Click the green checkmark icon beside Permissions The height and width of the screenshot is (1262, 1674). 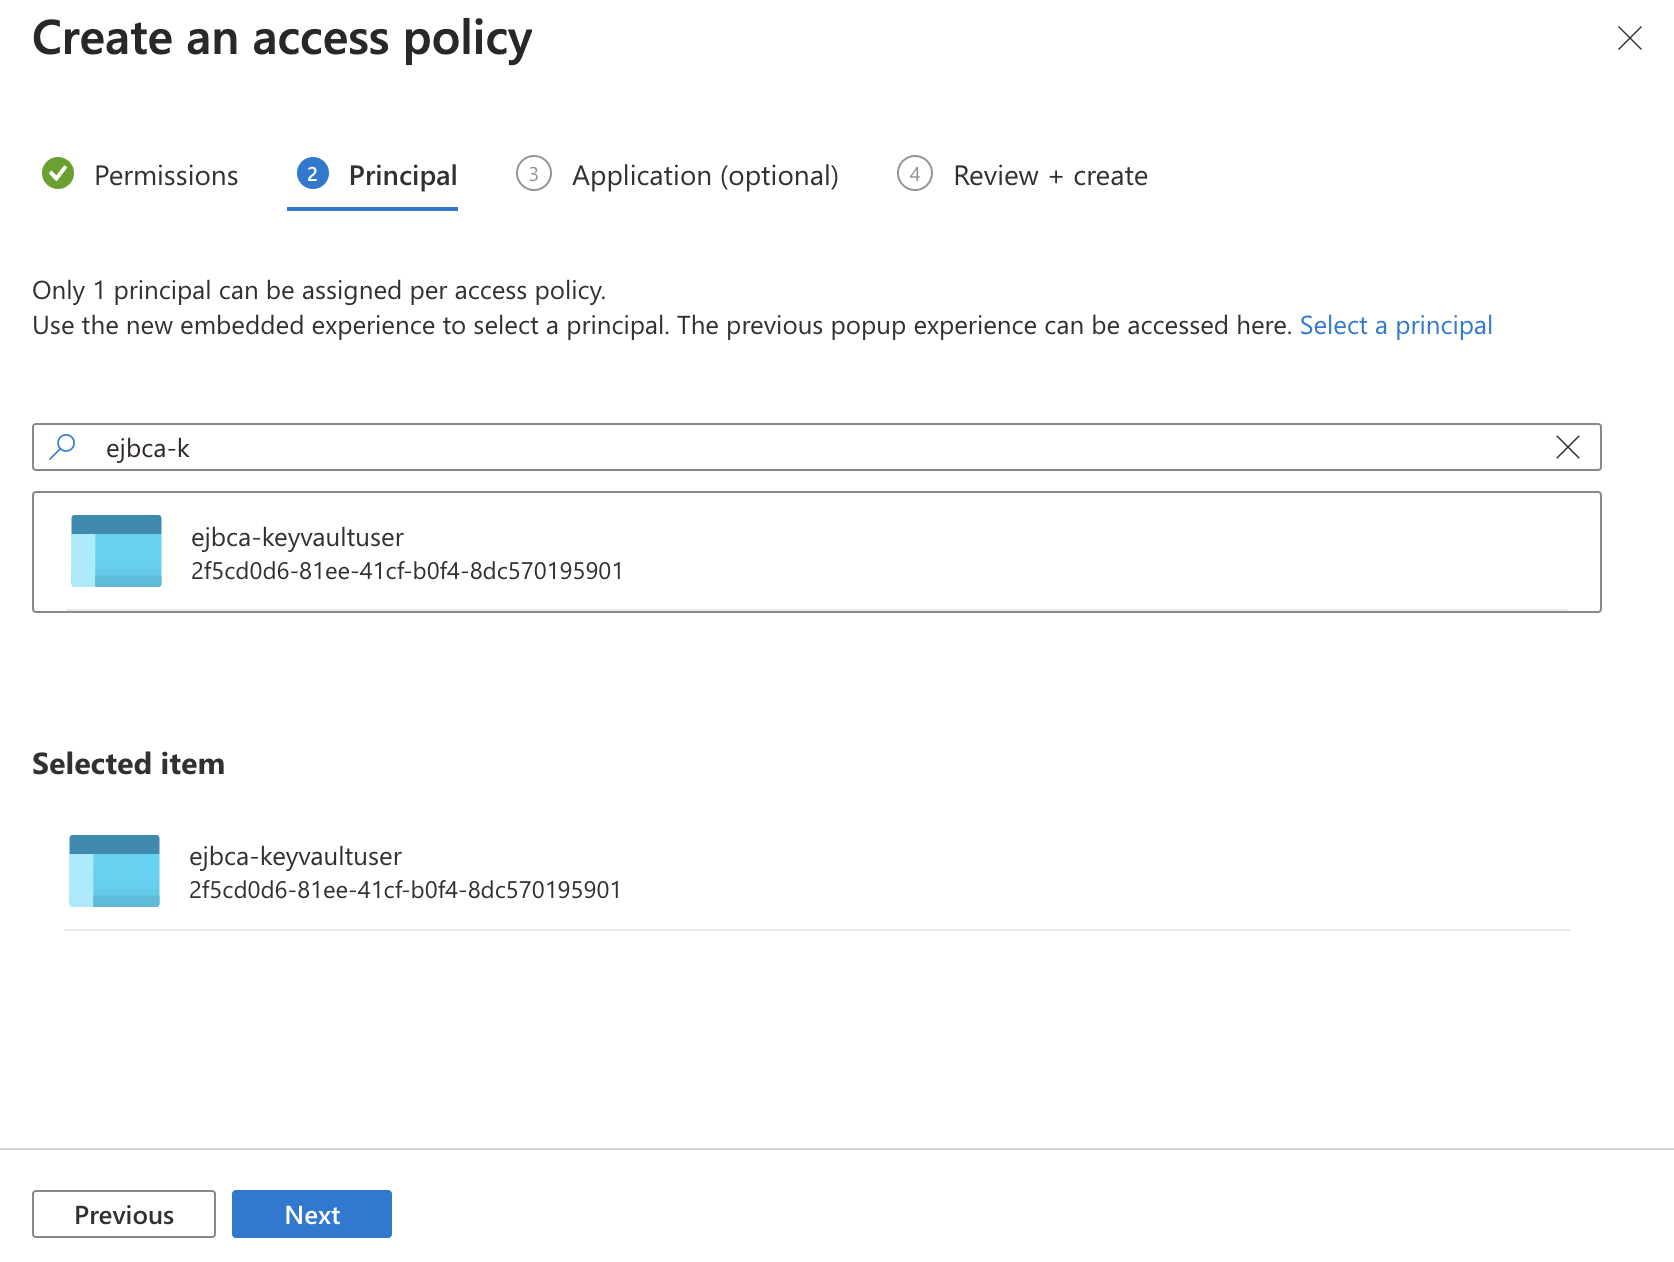58,174
